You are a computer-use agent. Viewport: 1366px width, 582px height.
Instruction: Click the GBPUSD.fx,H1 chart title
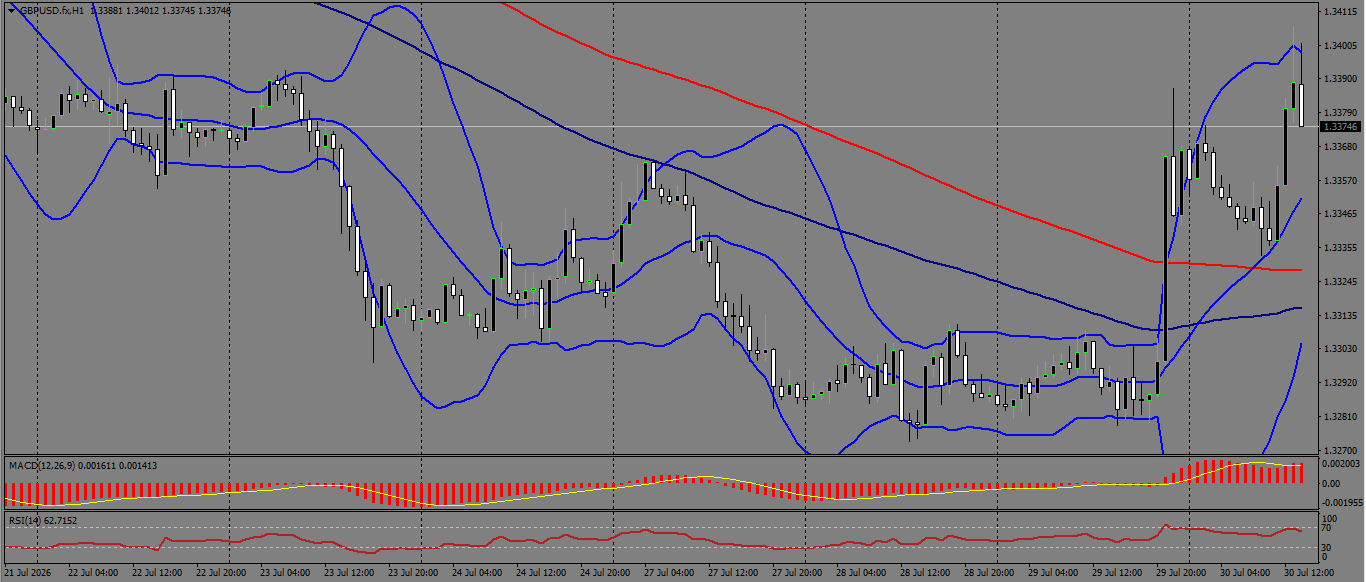51,10
